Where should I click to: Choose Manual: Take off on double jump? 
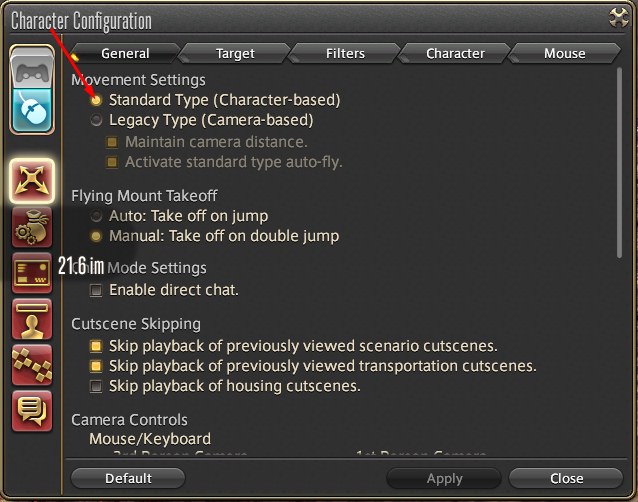[x=96, y=236]
